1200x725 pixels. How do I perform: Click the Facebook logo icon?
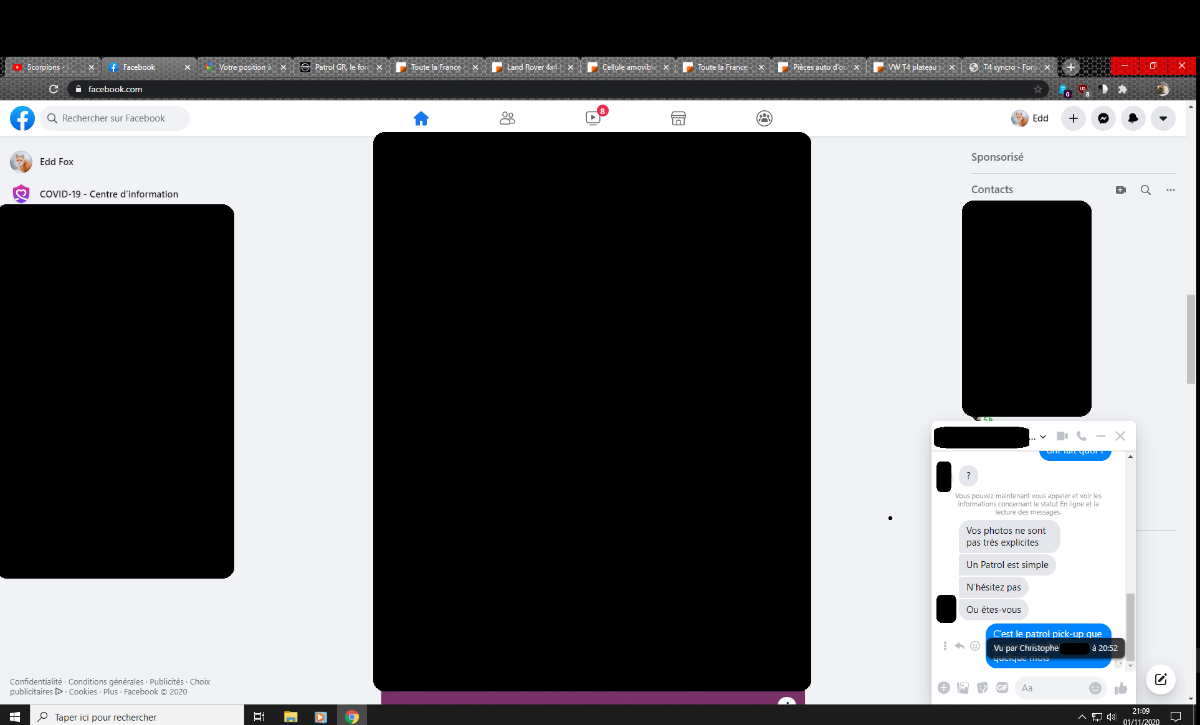[x=22, y=118]
